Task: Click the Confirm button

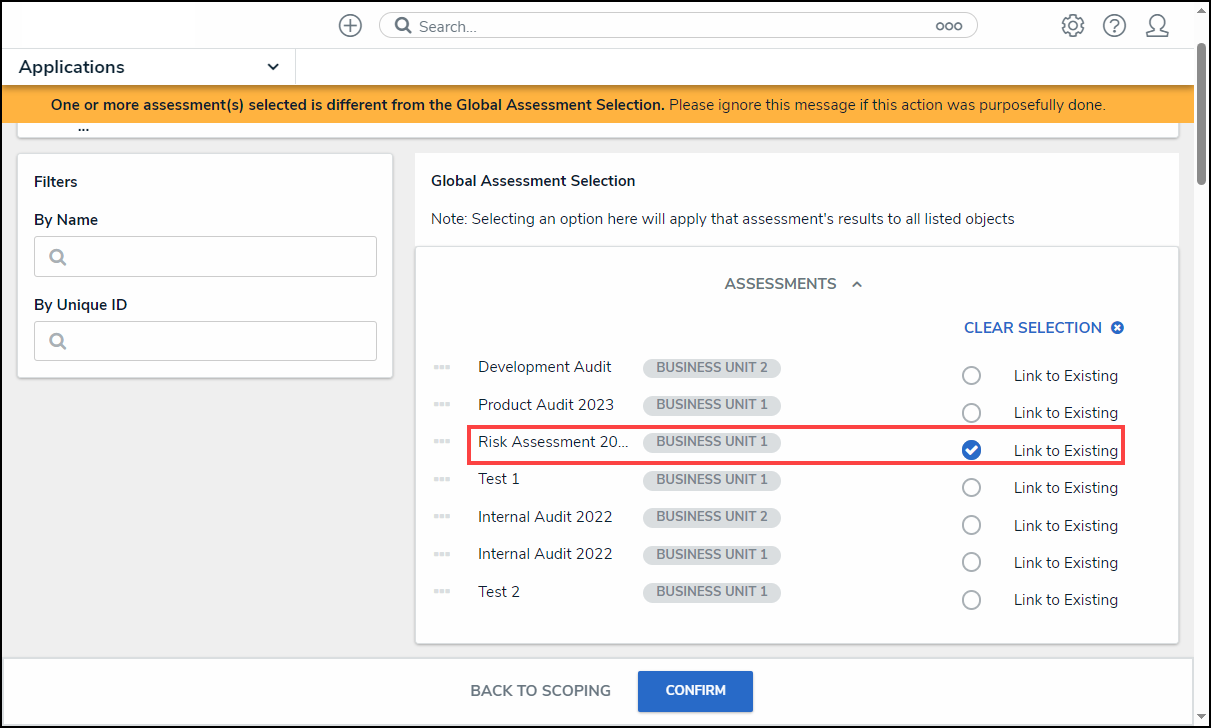Action: (695, 691)
